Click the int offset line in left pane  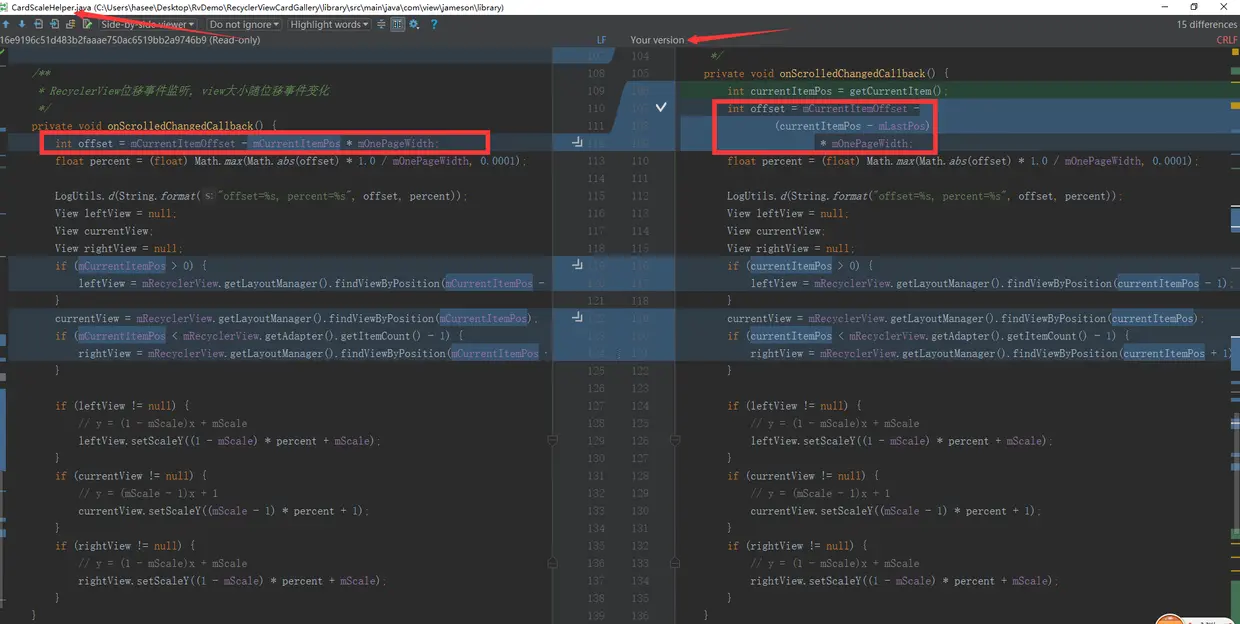(x=246, y=143)
